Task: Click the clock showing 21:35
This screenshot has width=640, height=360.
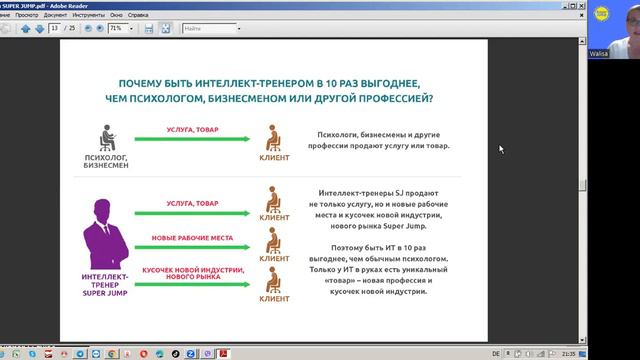Action: [568, 354]
